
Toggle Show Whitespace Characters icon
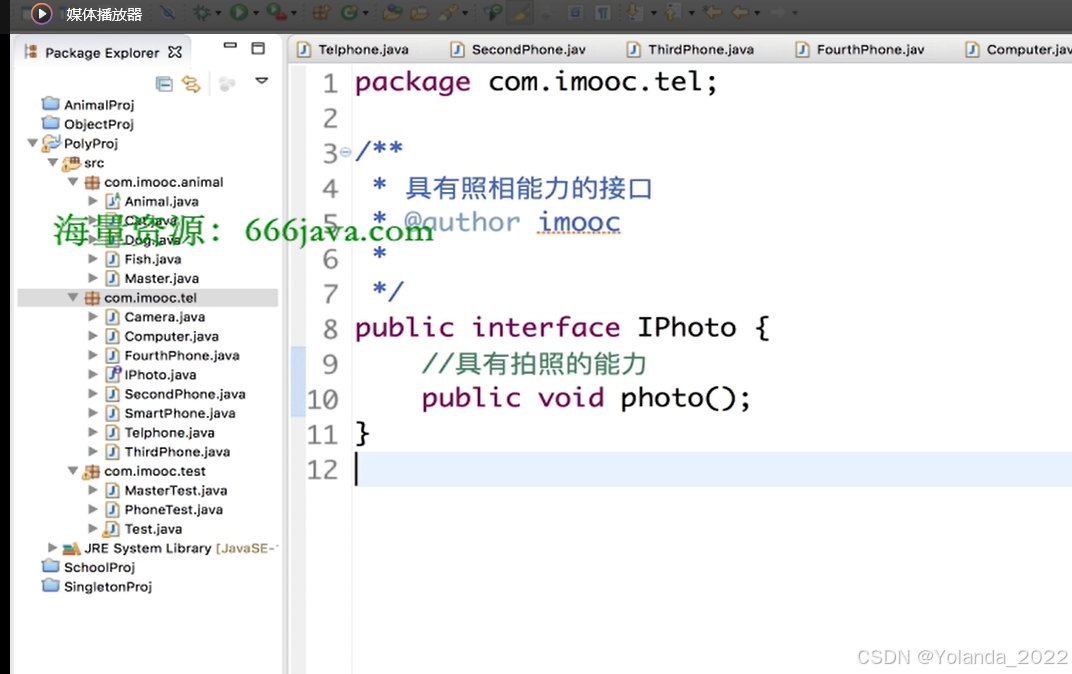(x=602, y=12)
